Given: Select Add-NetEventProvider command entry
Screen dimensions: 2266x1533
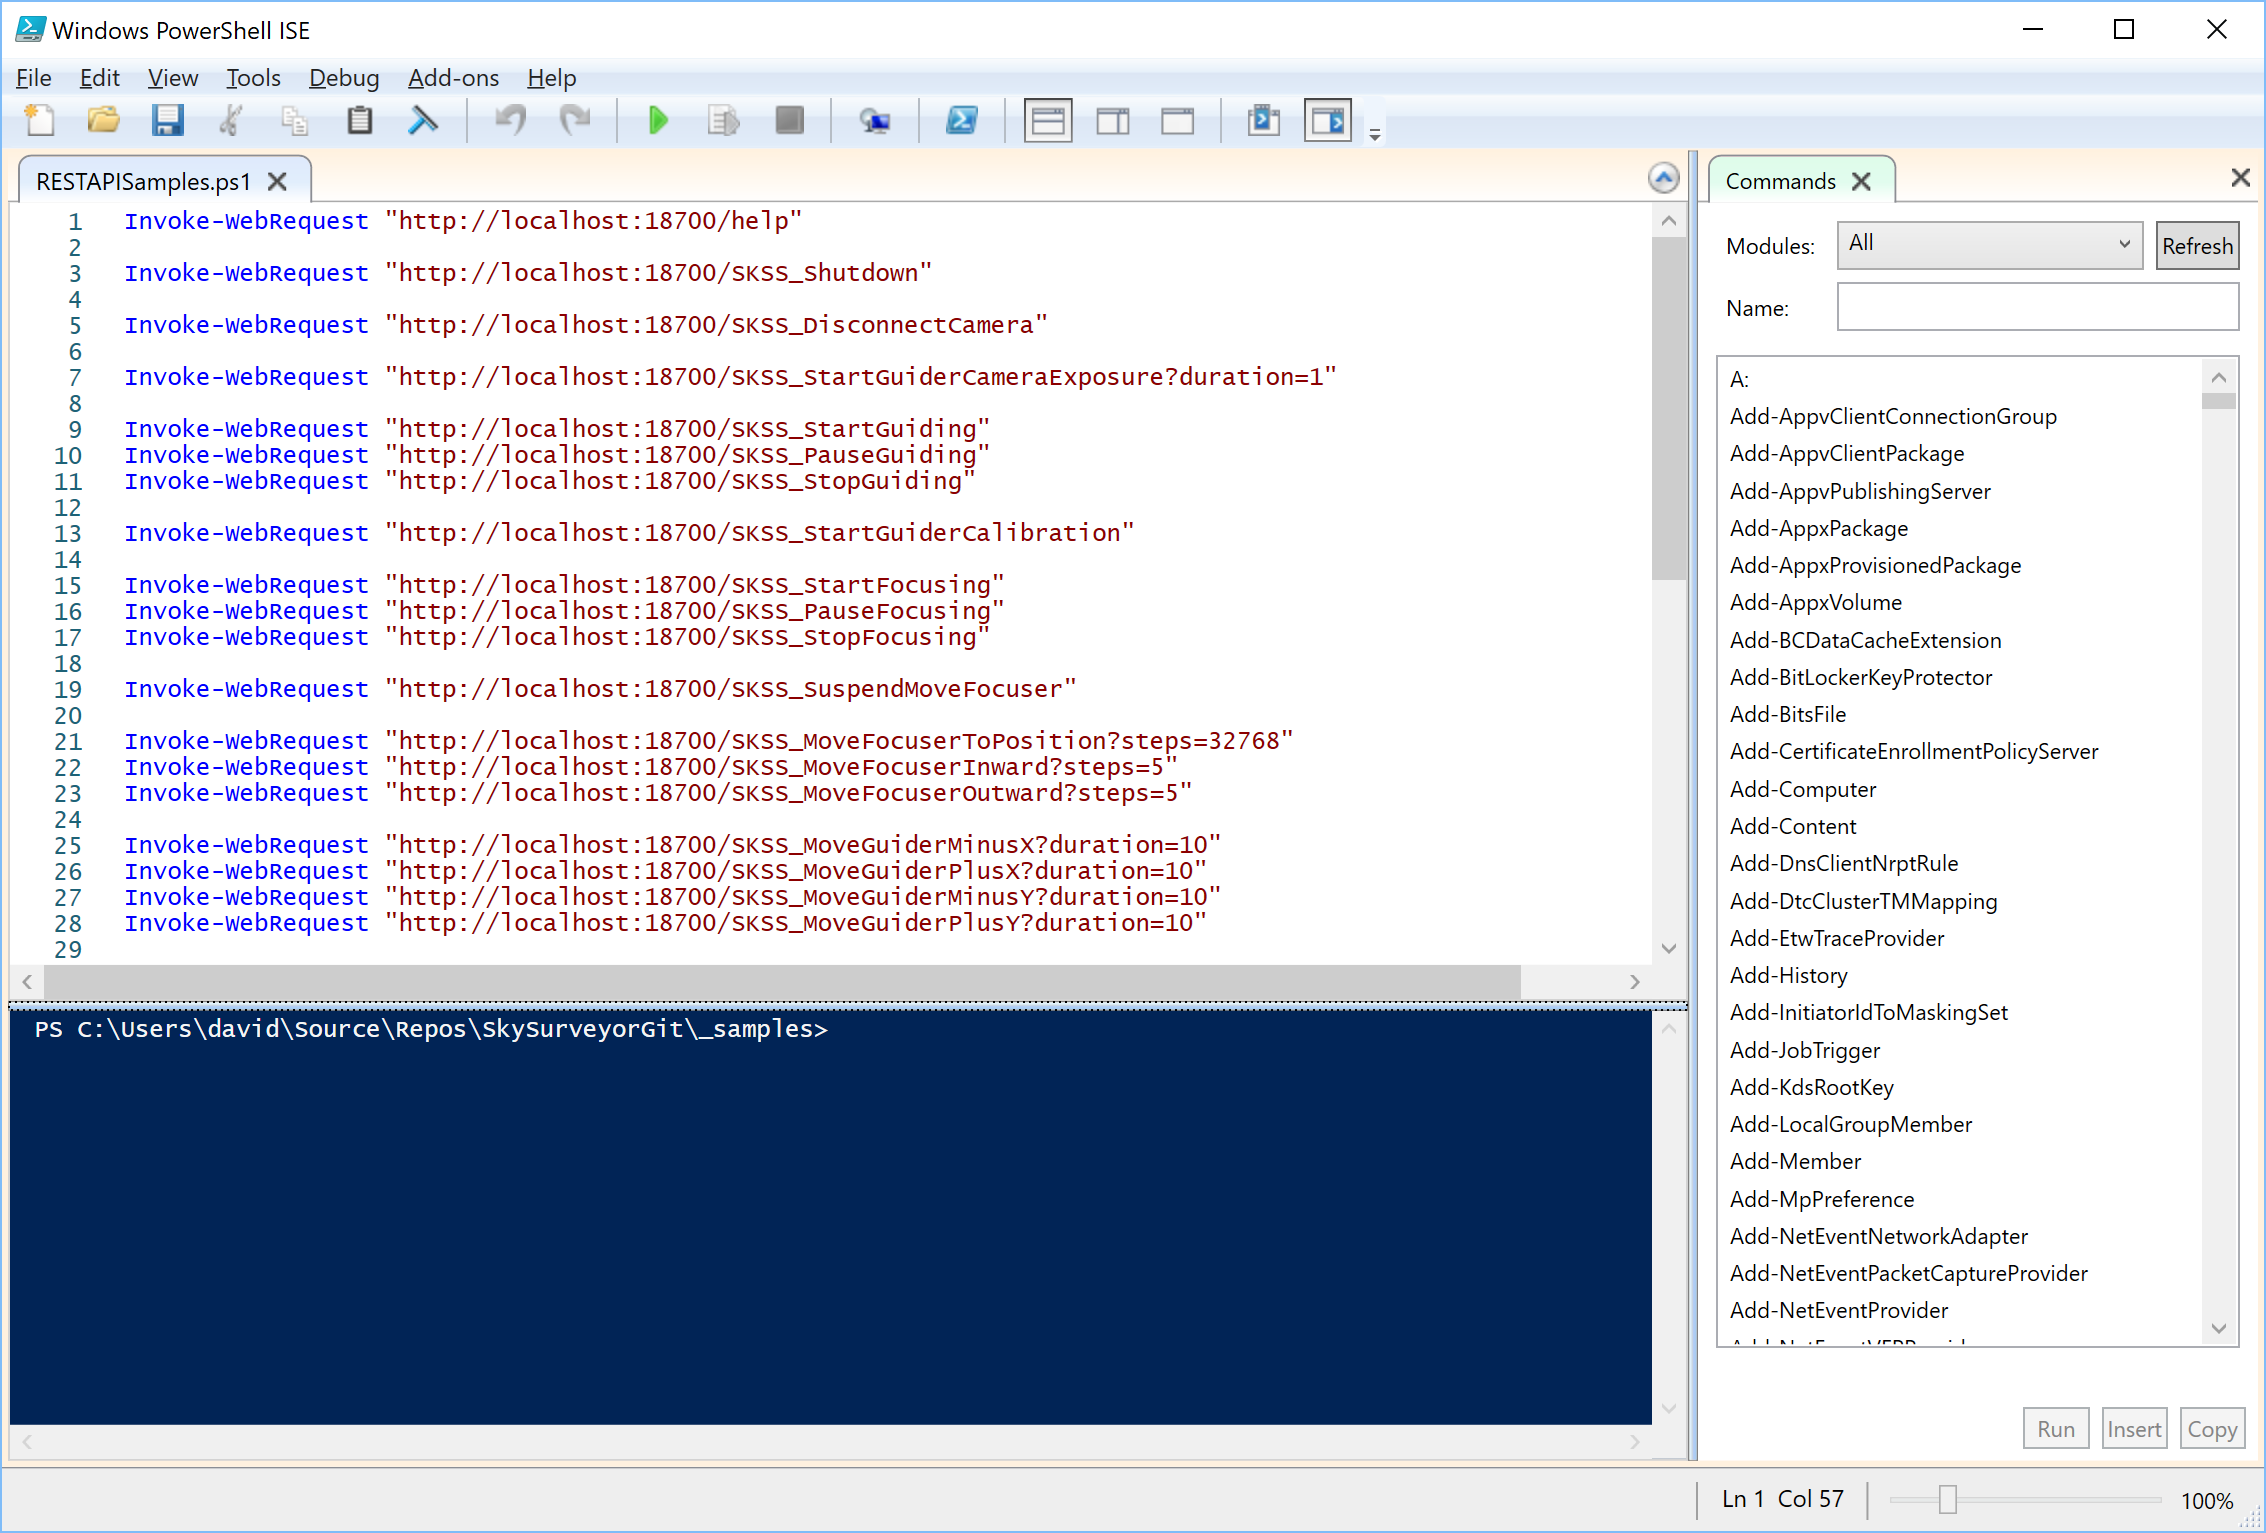Looking at the screenshot, I should [x=1839, y=1311].
